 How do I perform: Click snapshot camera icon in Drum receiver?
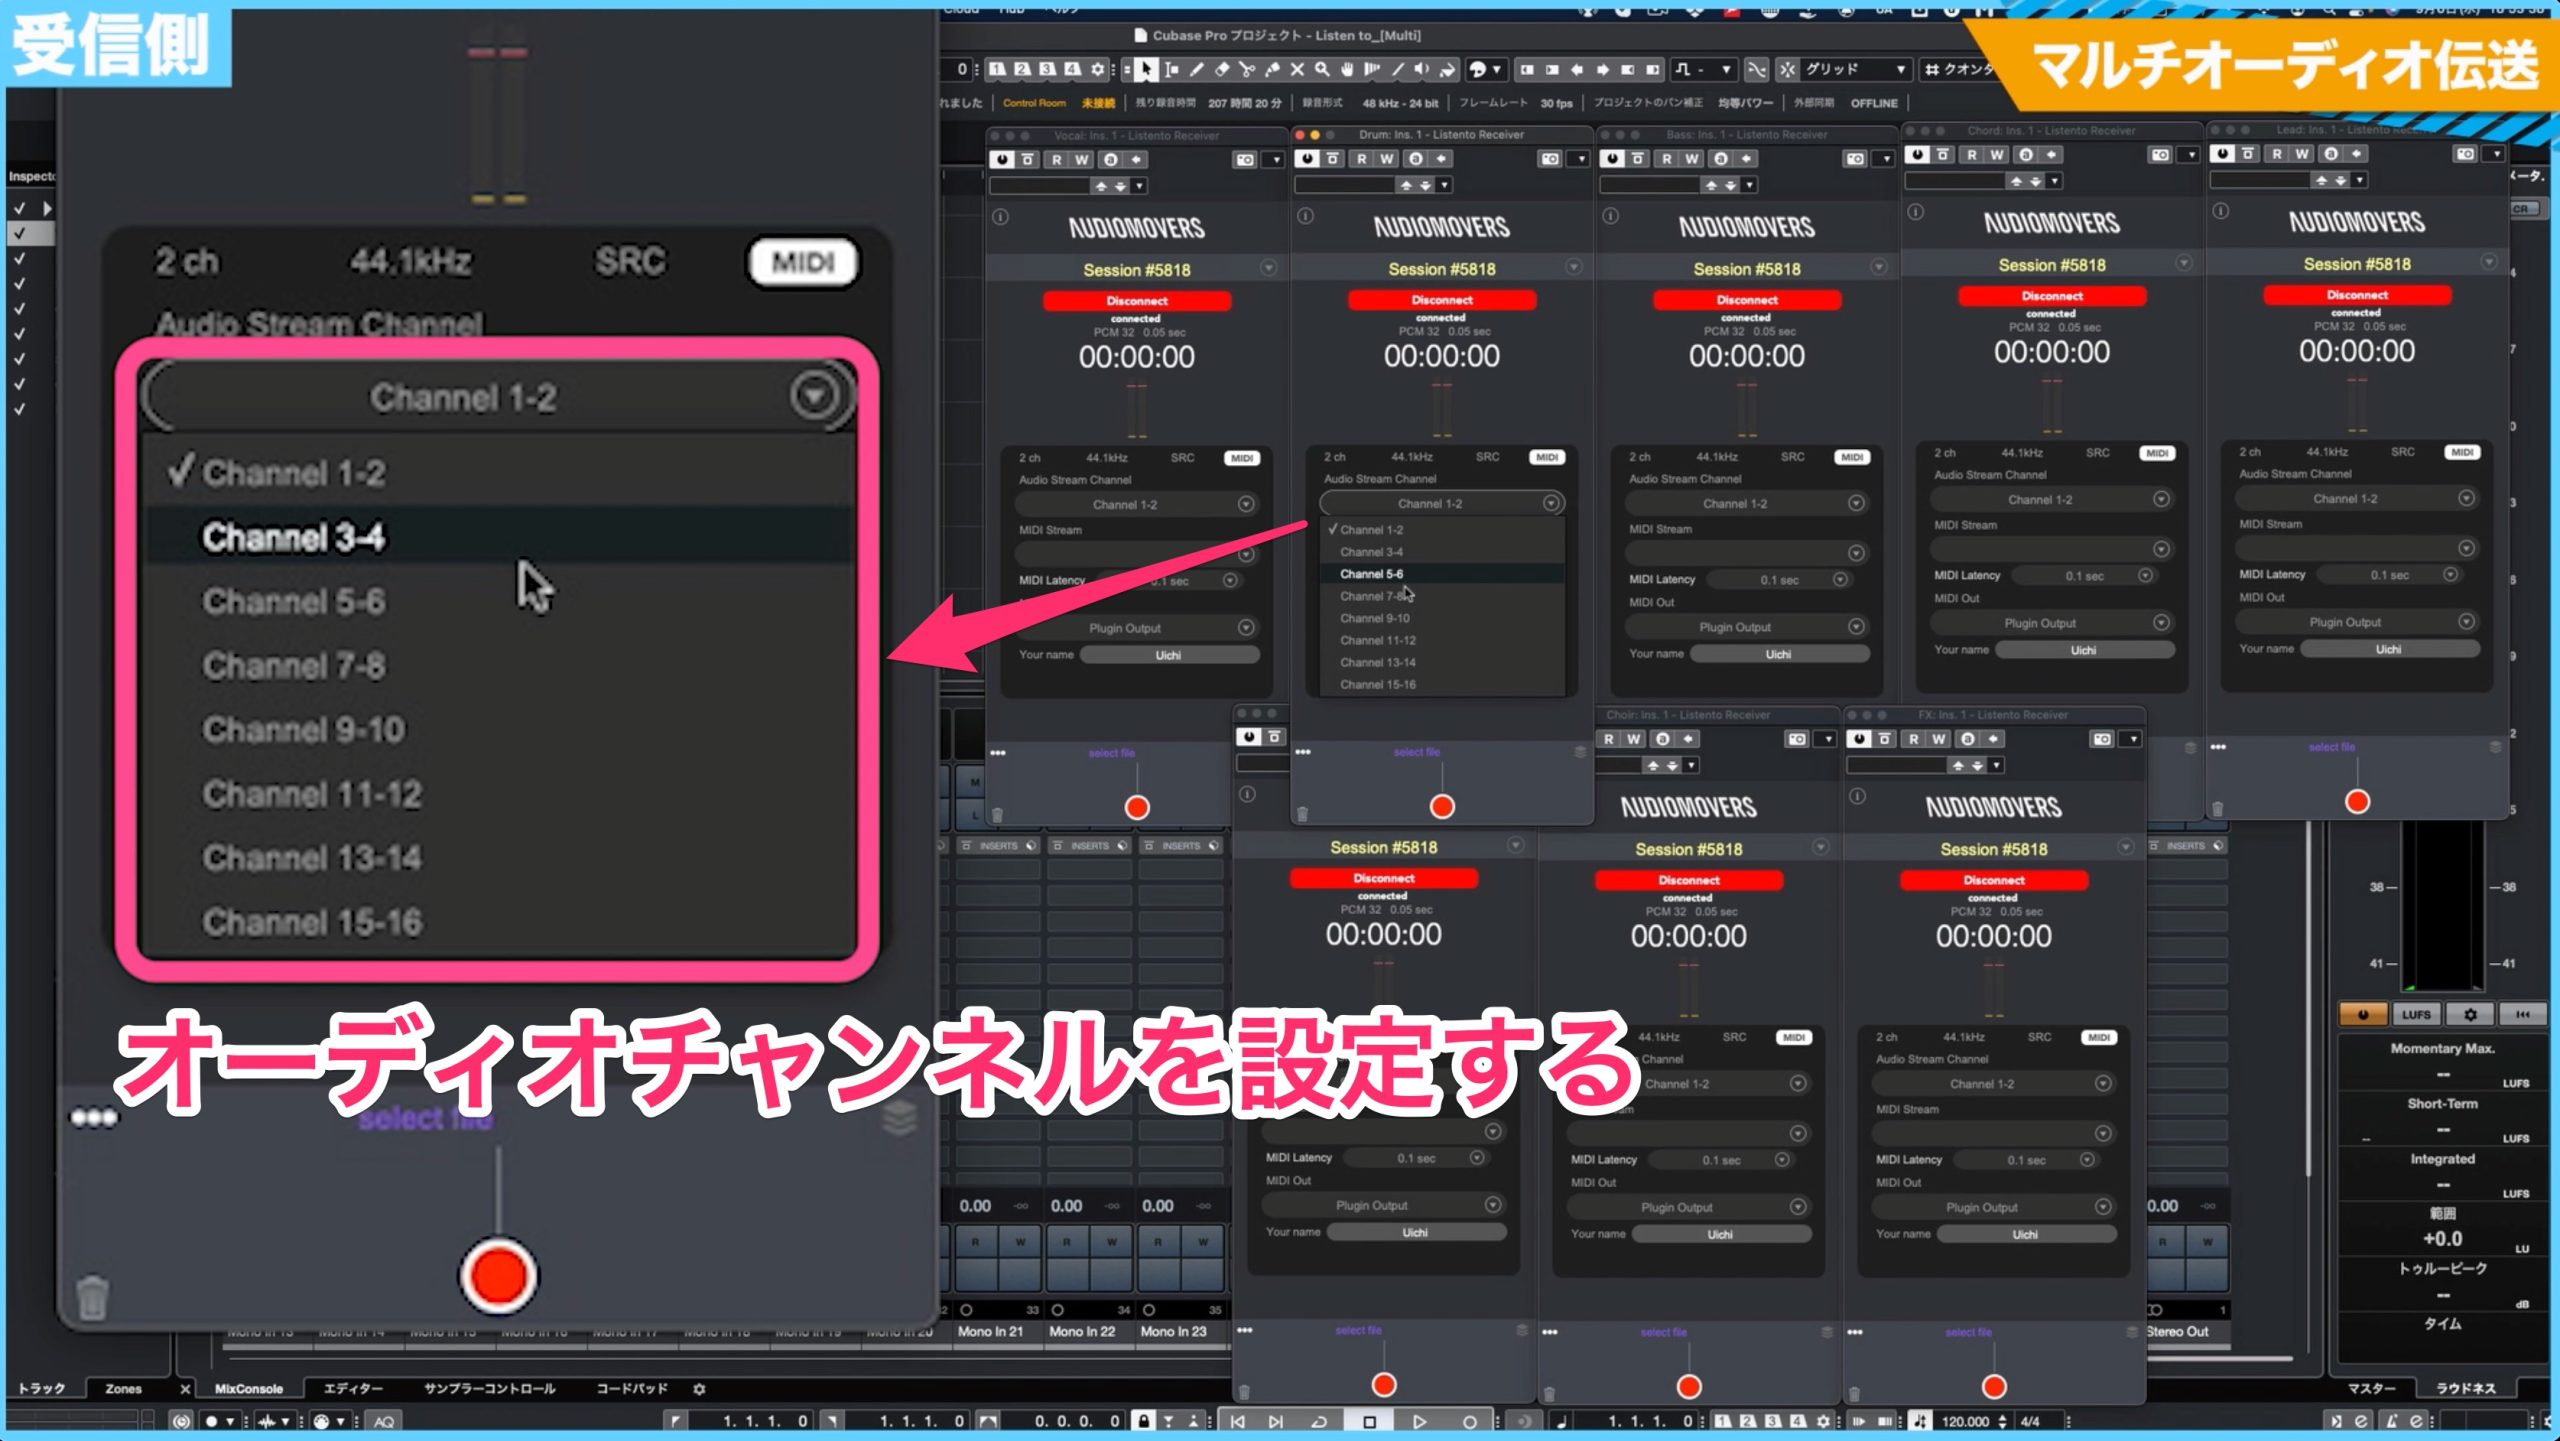coord(1549,159)
